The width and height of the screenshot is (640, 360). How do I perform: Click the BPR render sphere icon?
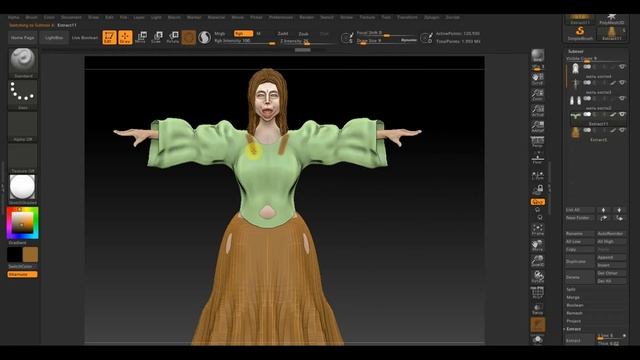[538, 56]
